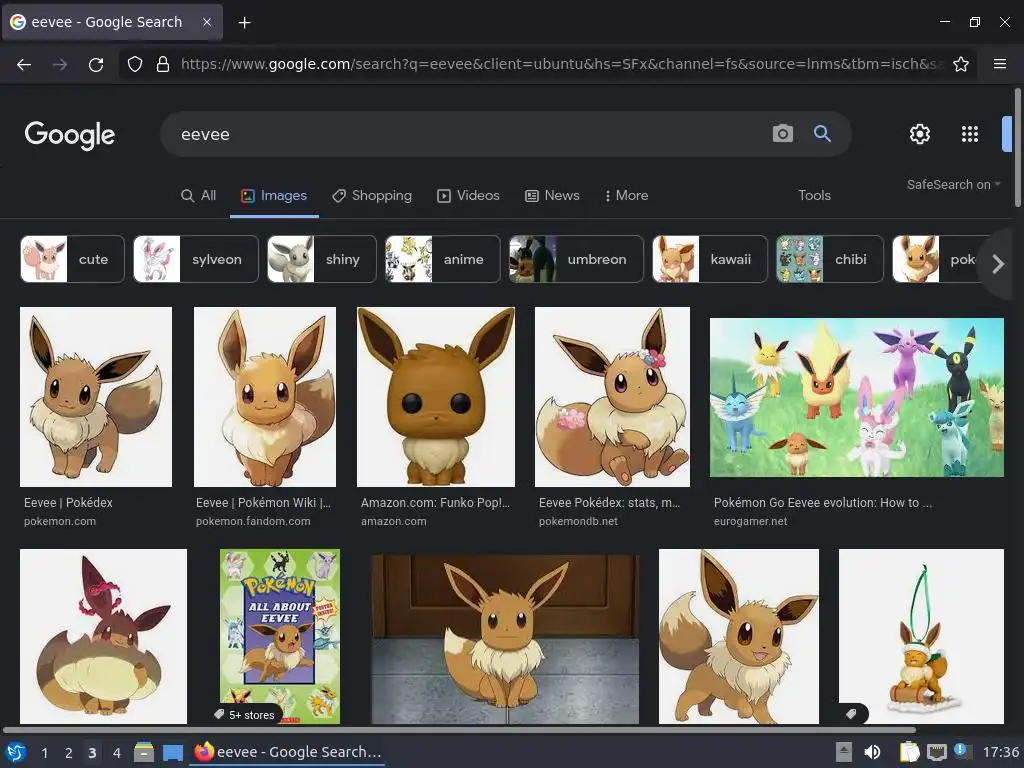Switch to workspace 4
This screenshot has height=768, width=1024.
116,753
